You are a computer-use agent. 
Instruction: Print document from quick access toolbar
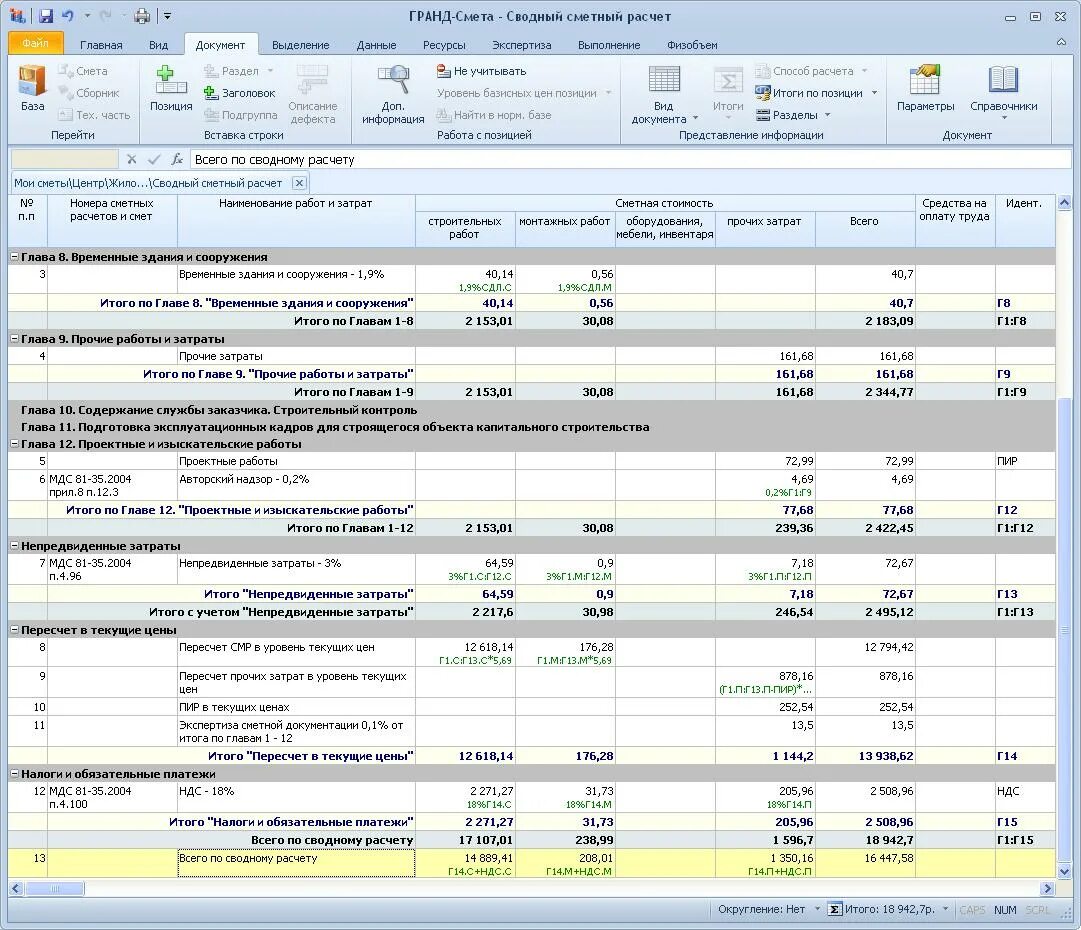141,16
